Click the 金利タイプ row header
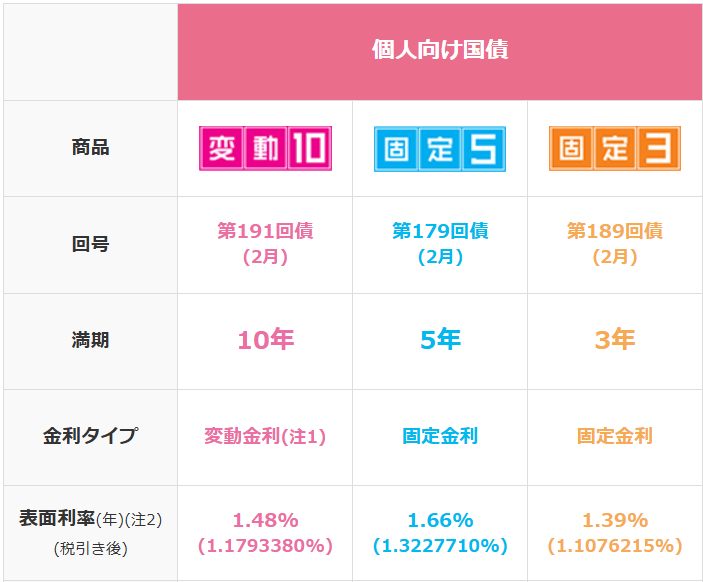The width and height of the screenshot is (703, 582). pos(90,436)
